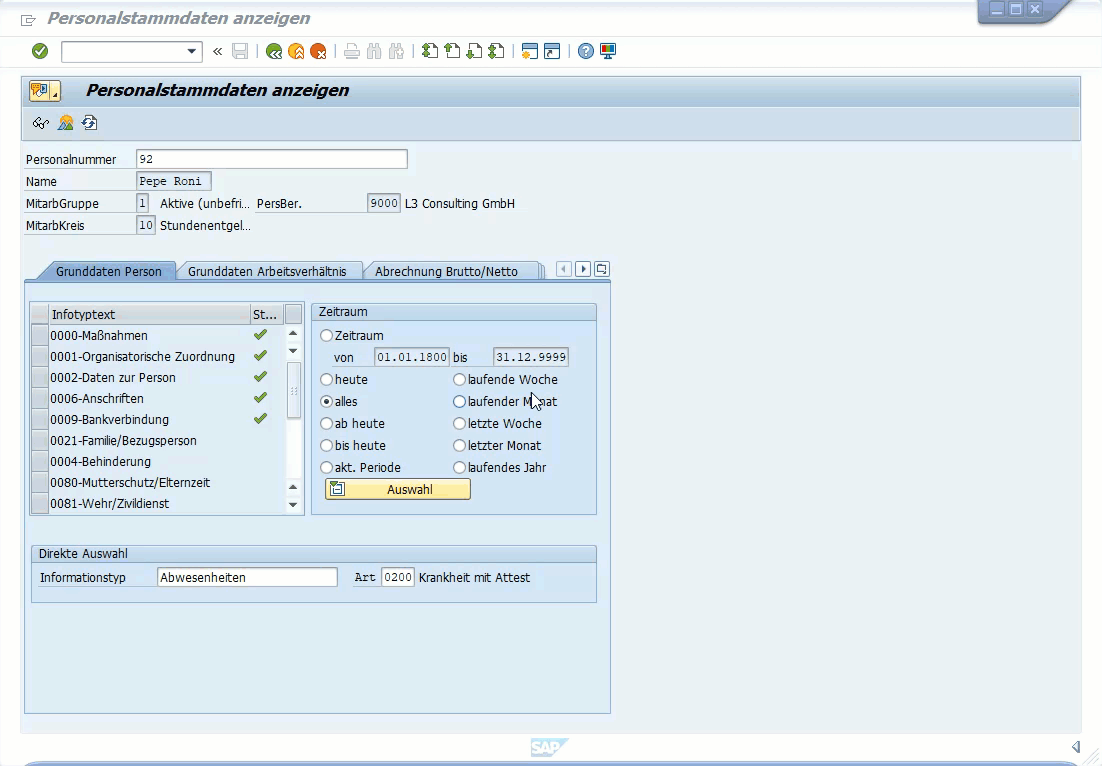Screen dimensions: 1102x766
Task: Go to the next page icon
Action: (x=474, y=51)
